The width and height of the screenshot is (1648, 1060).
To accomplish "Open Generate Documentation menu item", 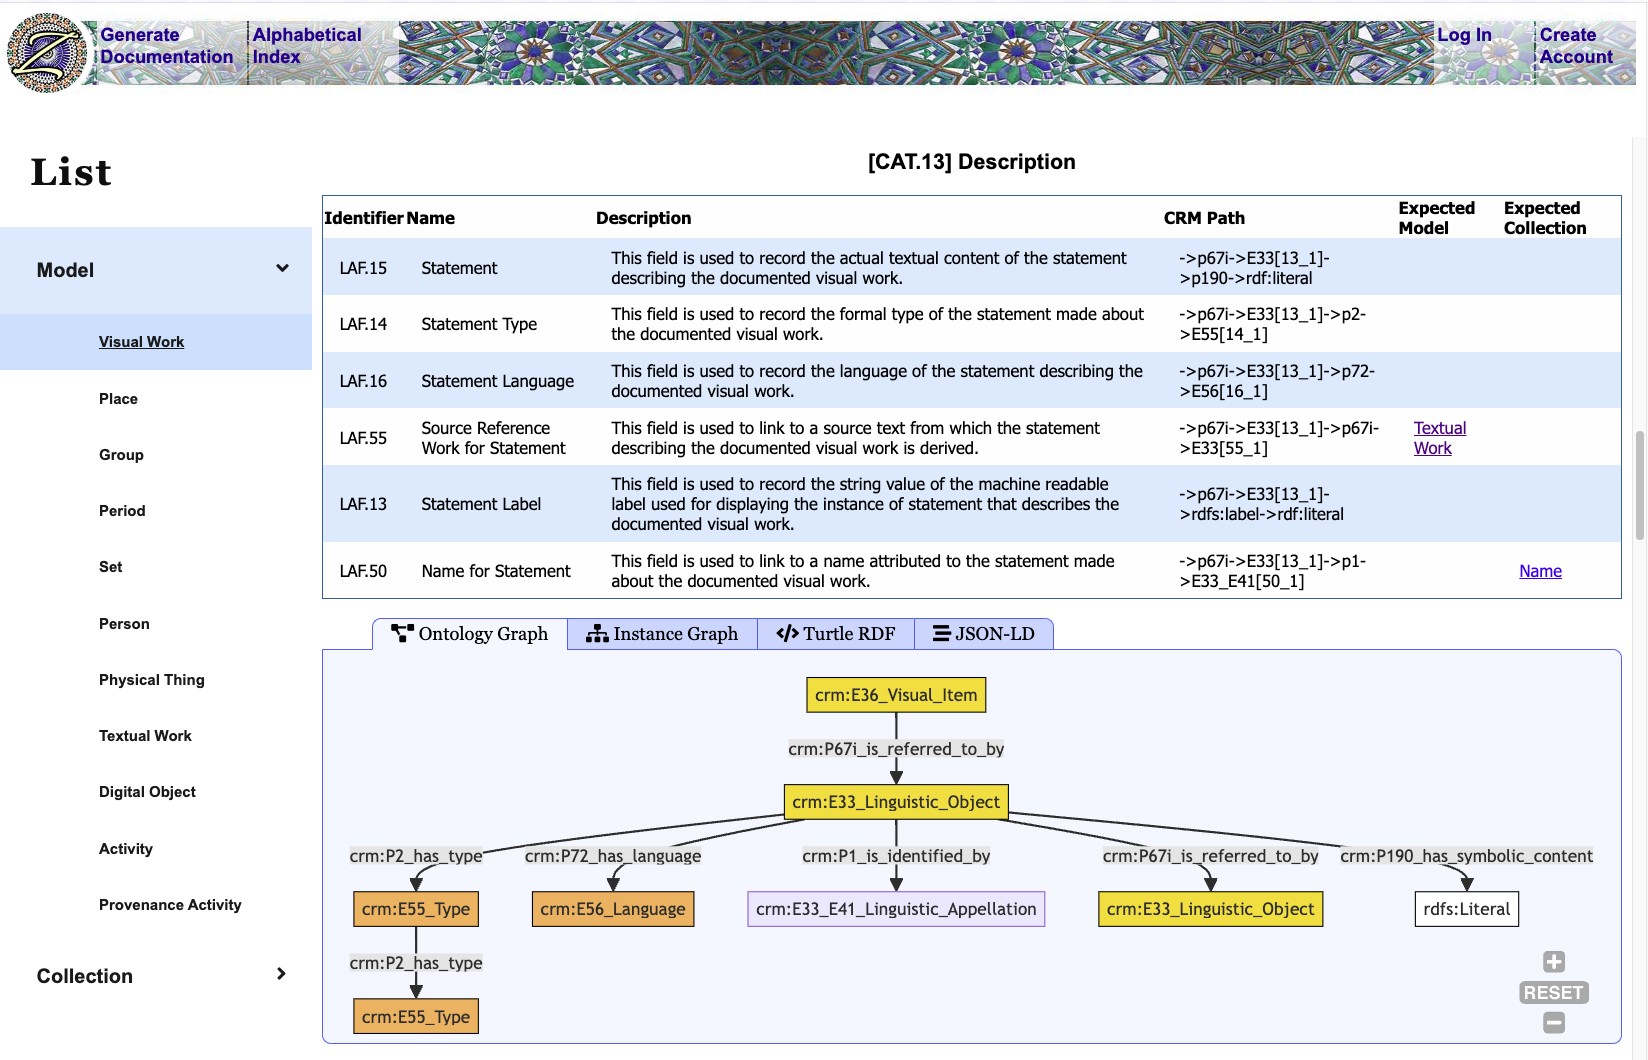I will [x=166, y=46].
